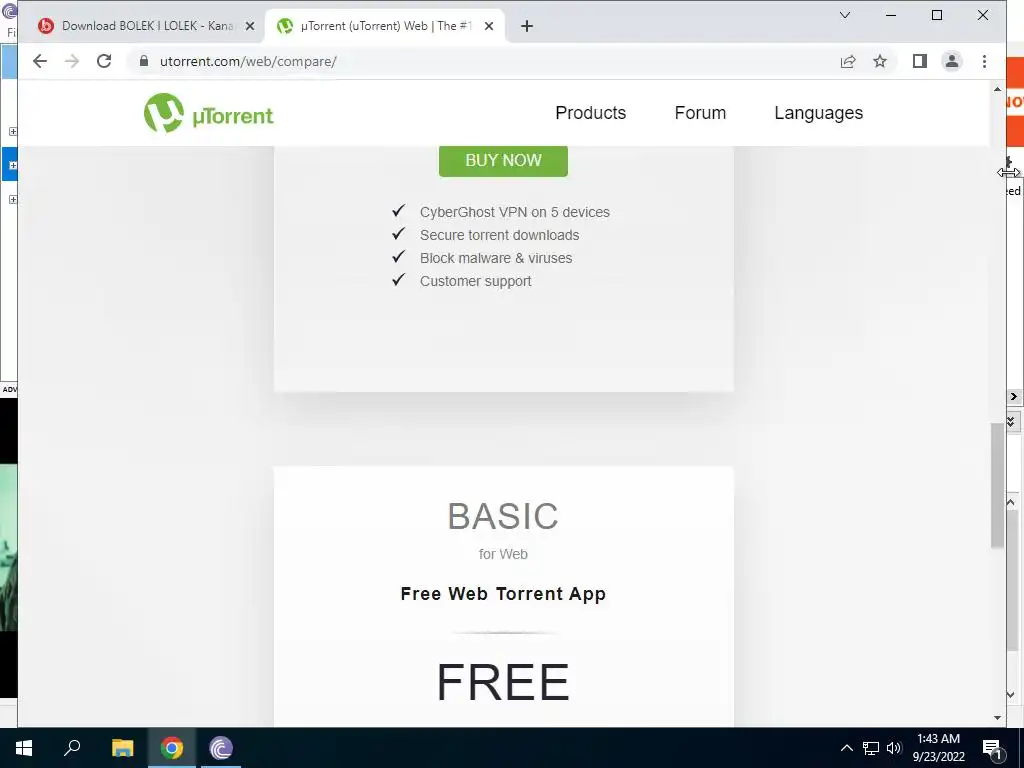Show hidden system tray icons
The image size is (1024, 768).
[x=846, y=748]
